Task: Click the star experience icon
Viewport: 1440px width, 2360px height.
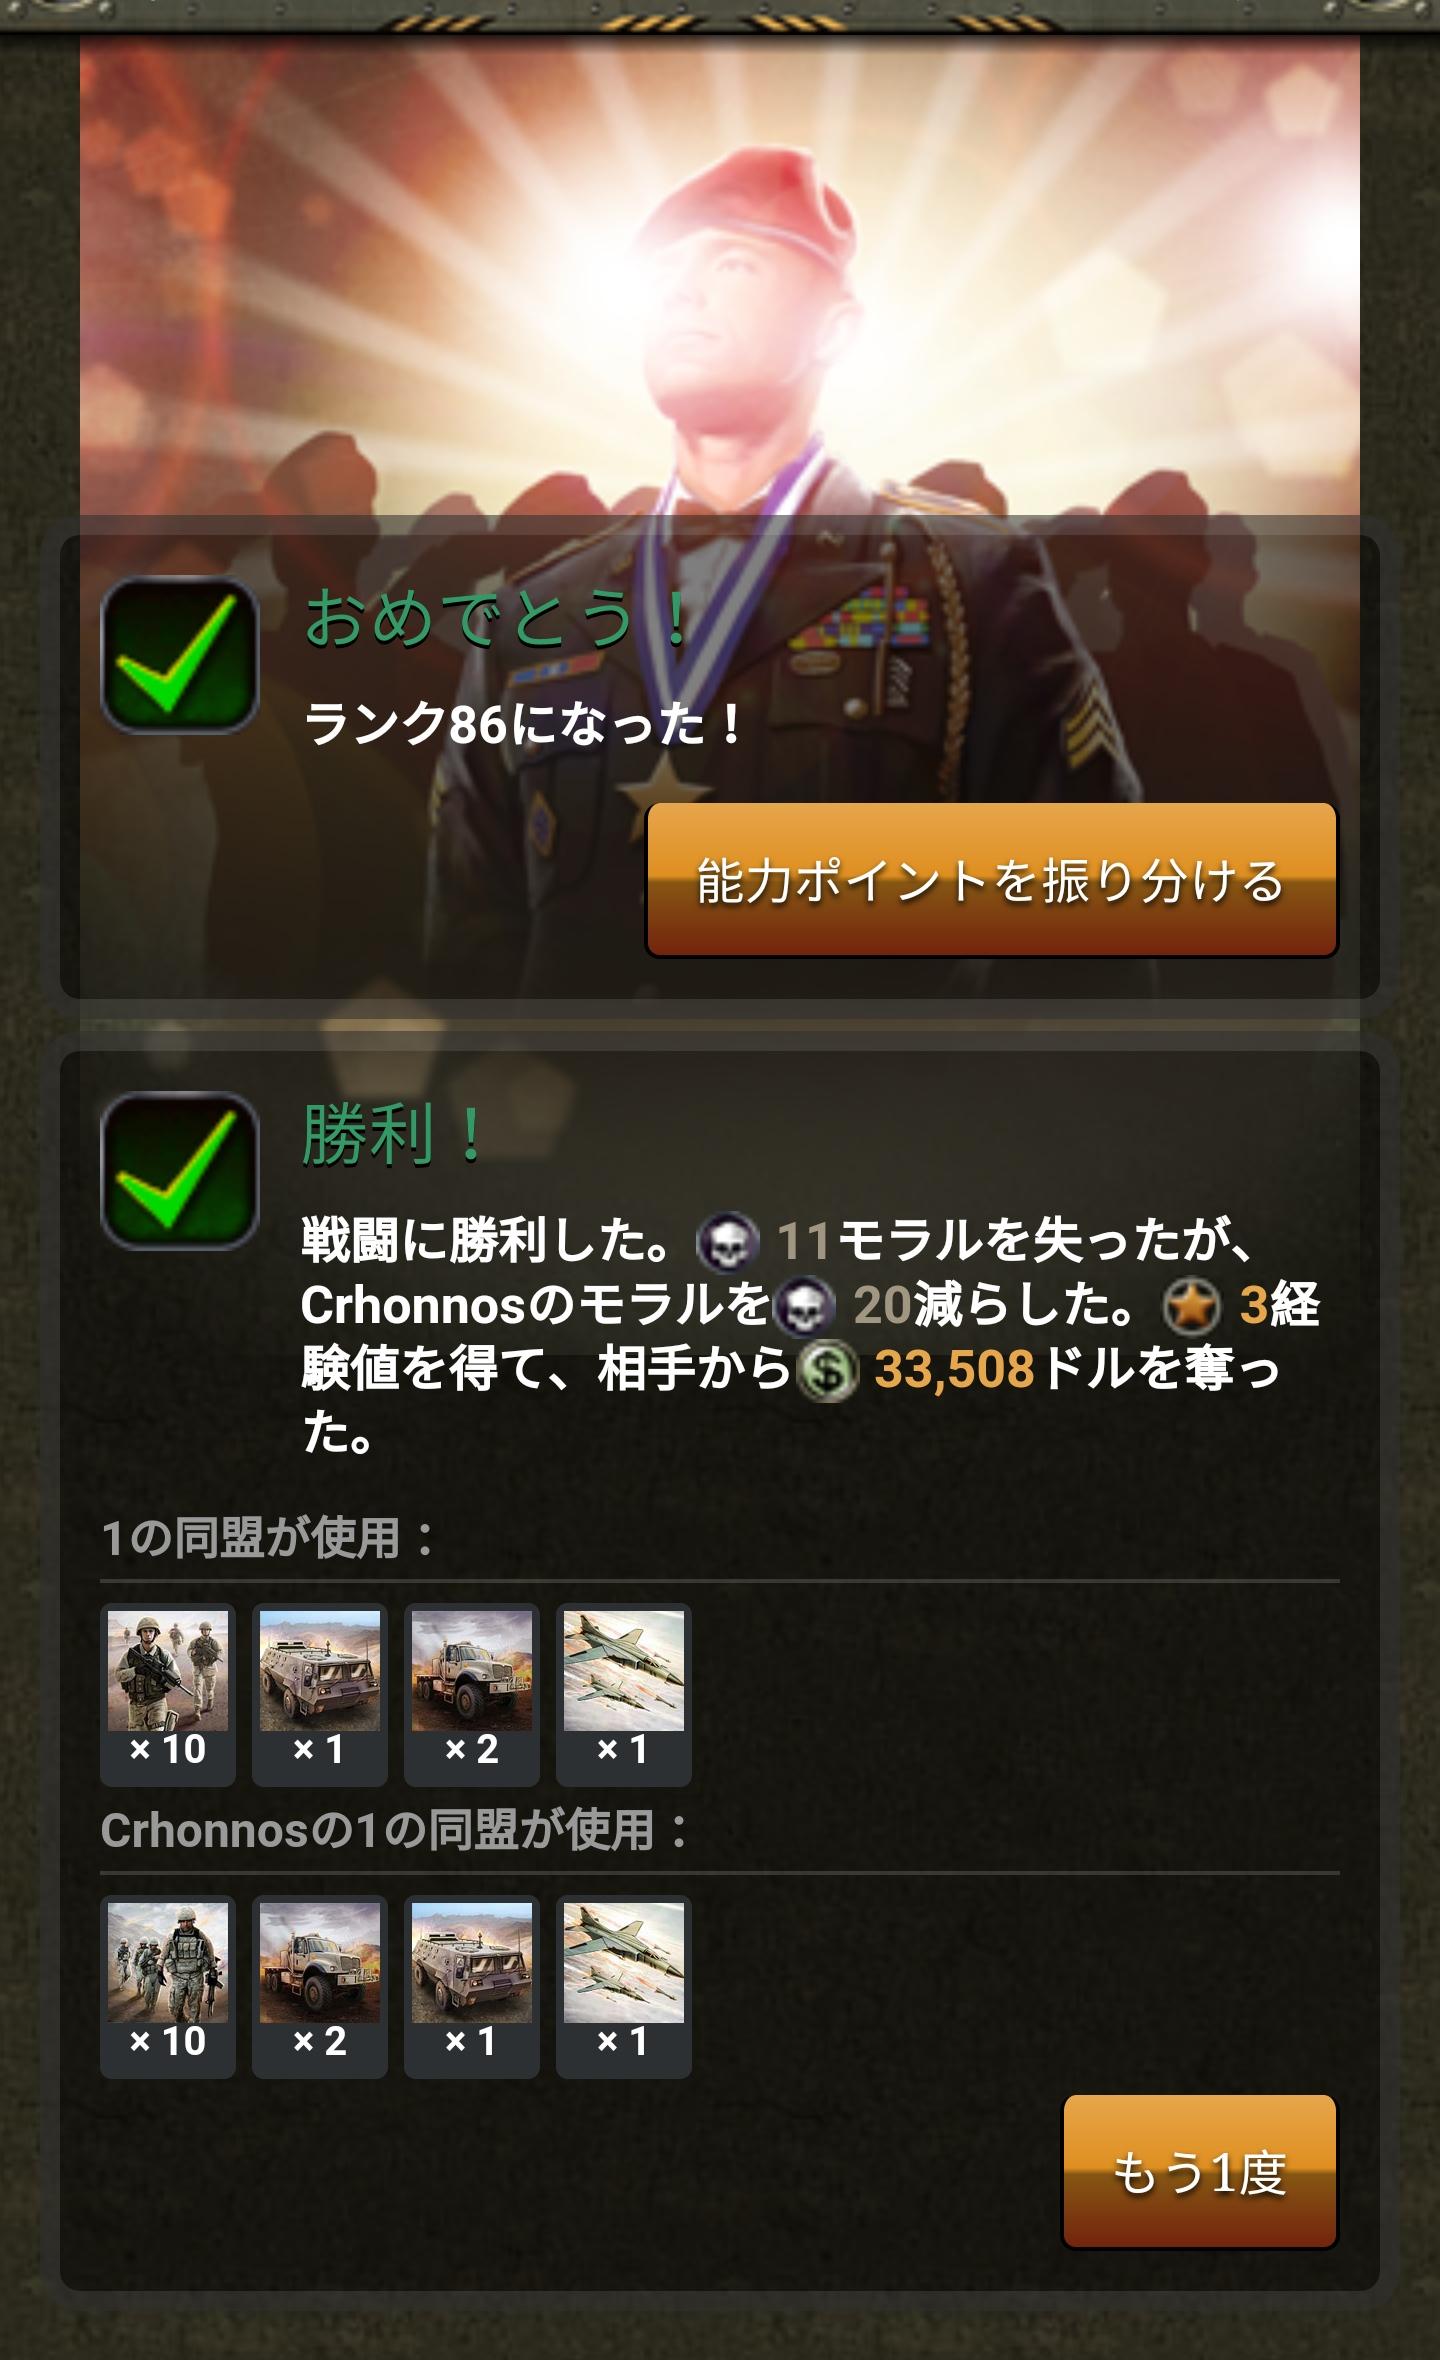Action: point(1192,1306)
